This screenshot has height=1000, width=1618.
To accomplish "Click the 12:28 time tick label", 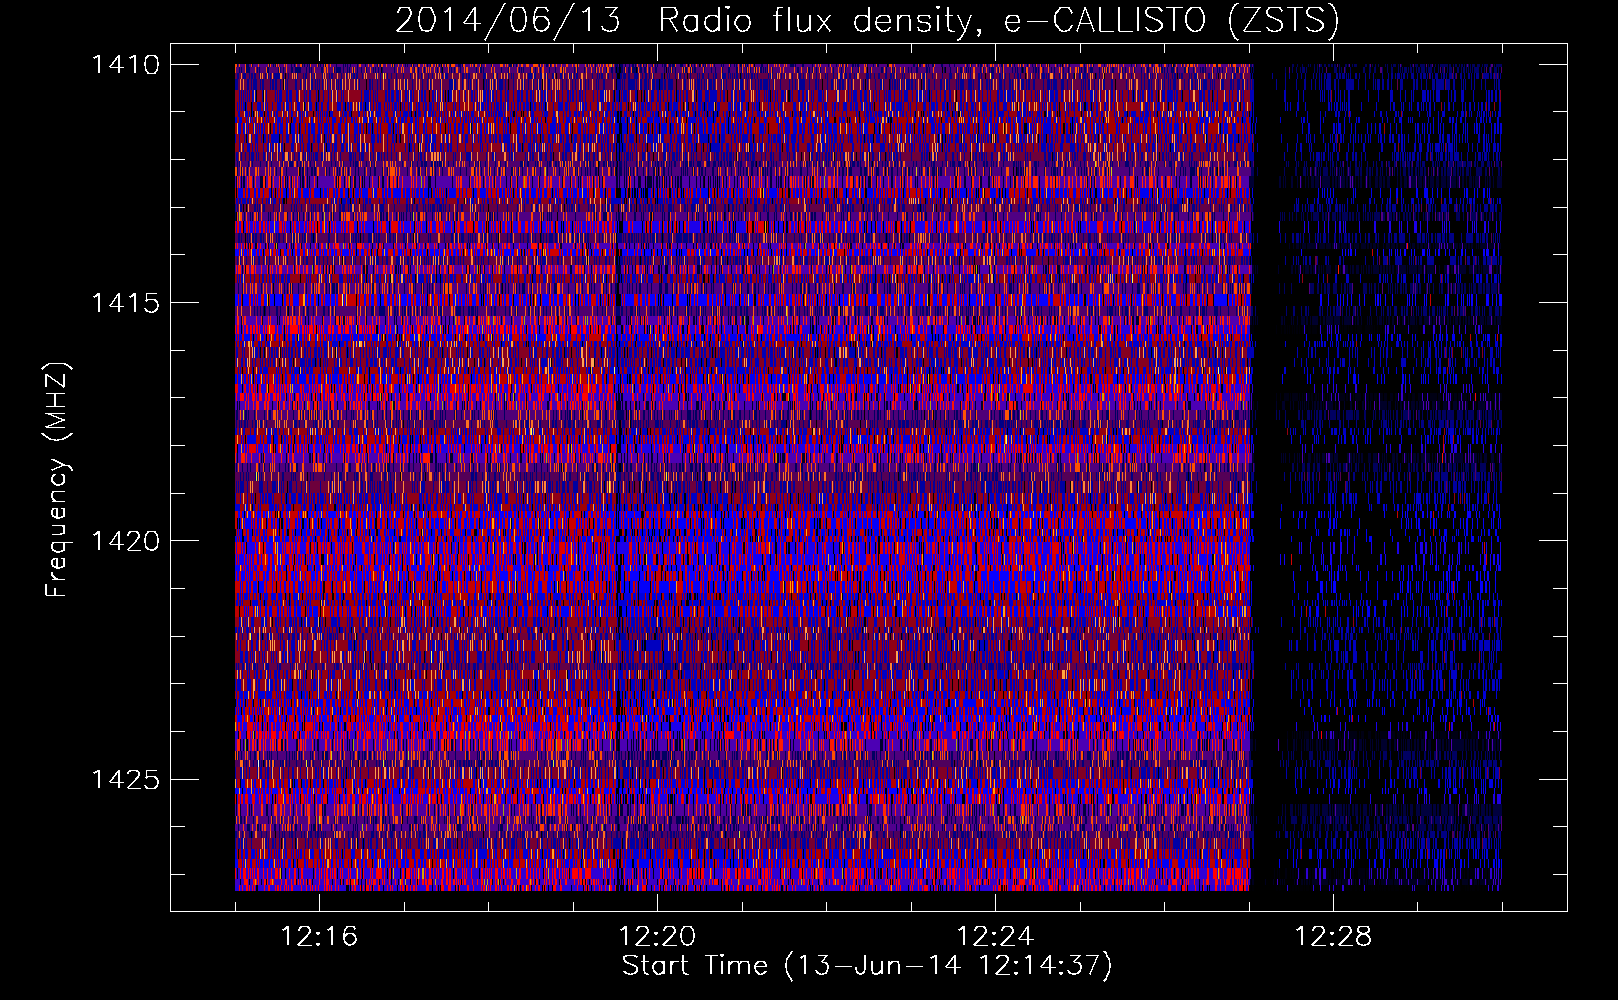I will pos(1333,937).
